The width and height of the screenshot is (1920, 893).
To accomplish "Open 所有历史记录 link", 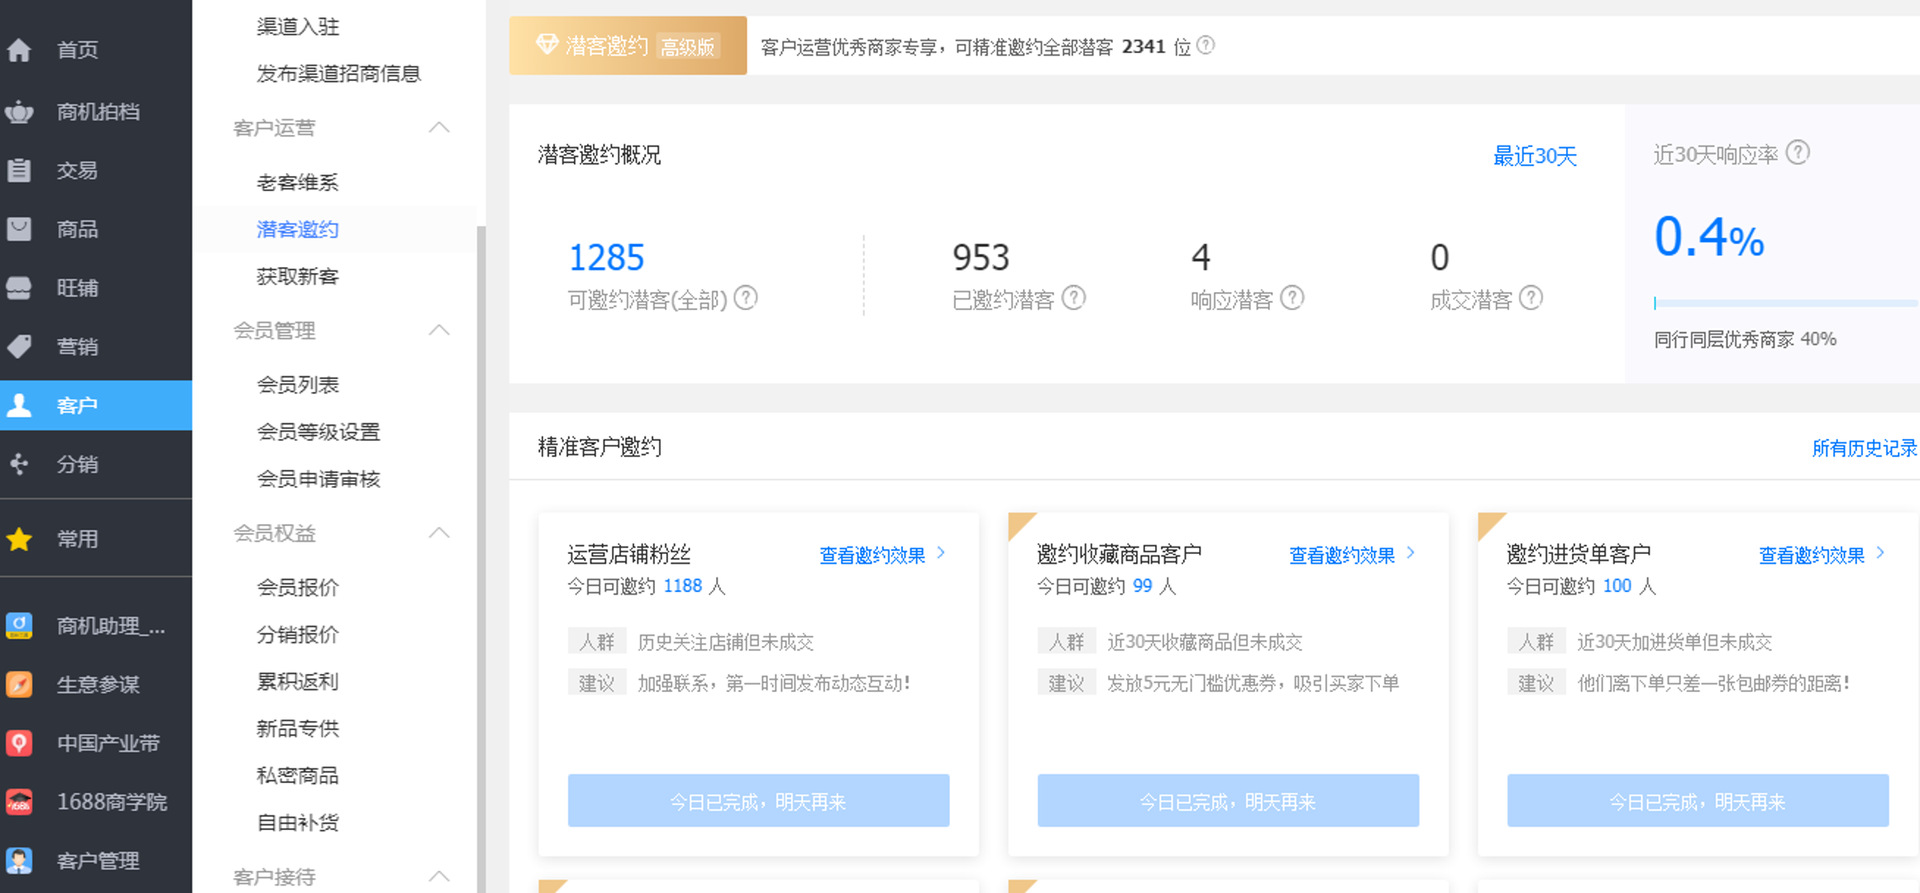I will 1864,448.
